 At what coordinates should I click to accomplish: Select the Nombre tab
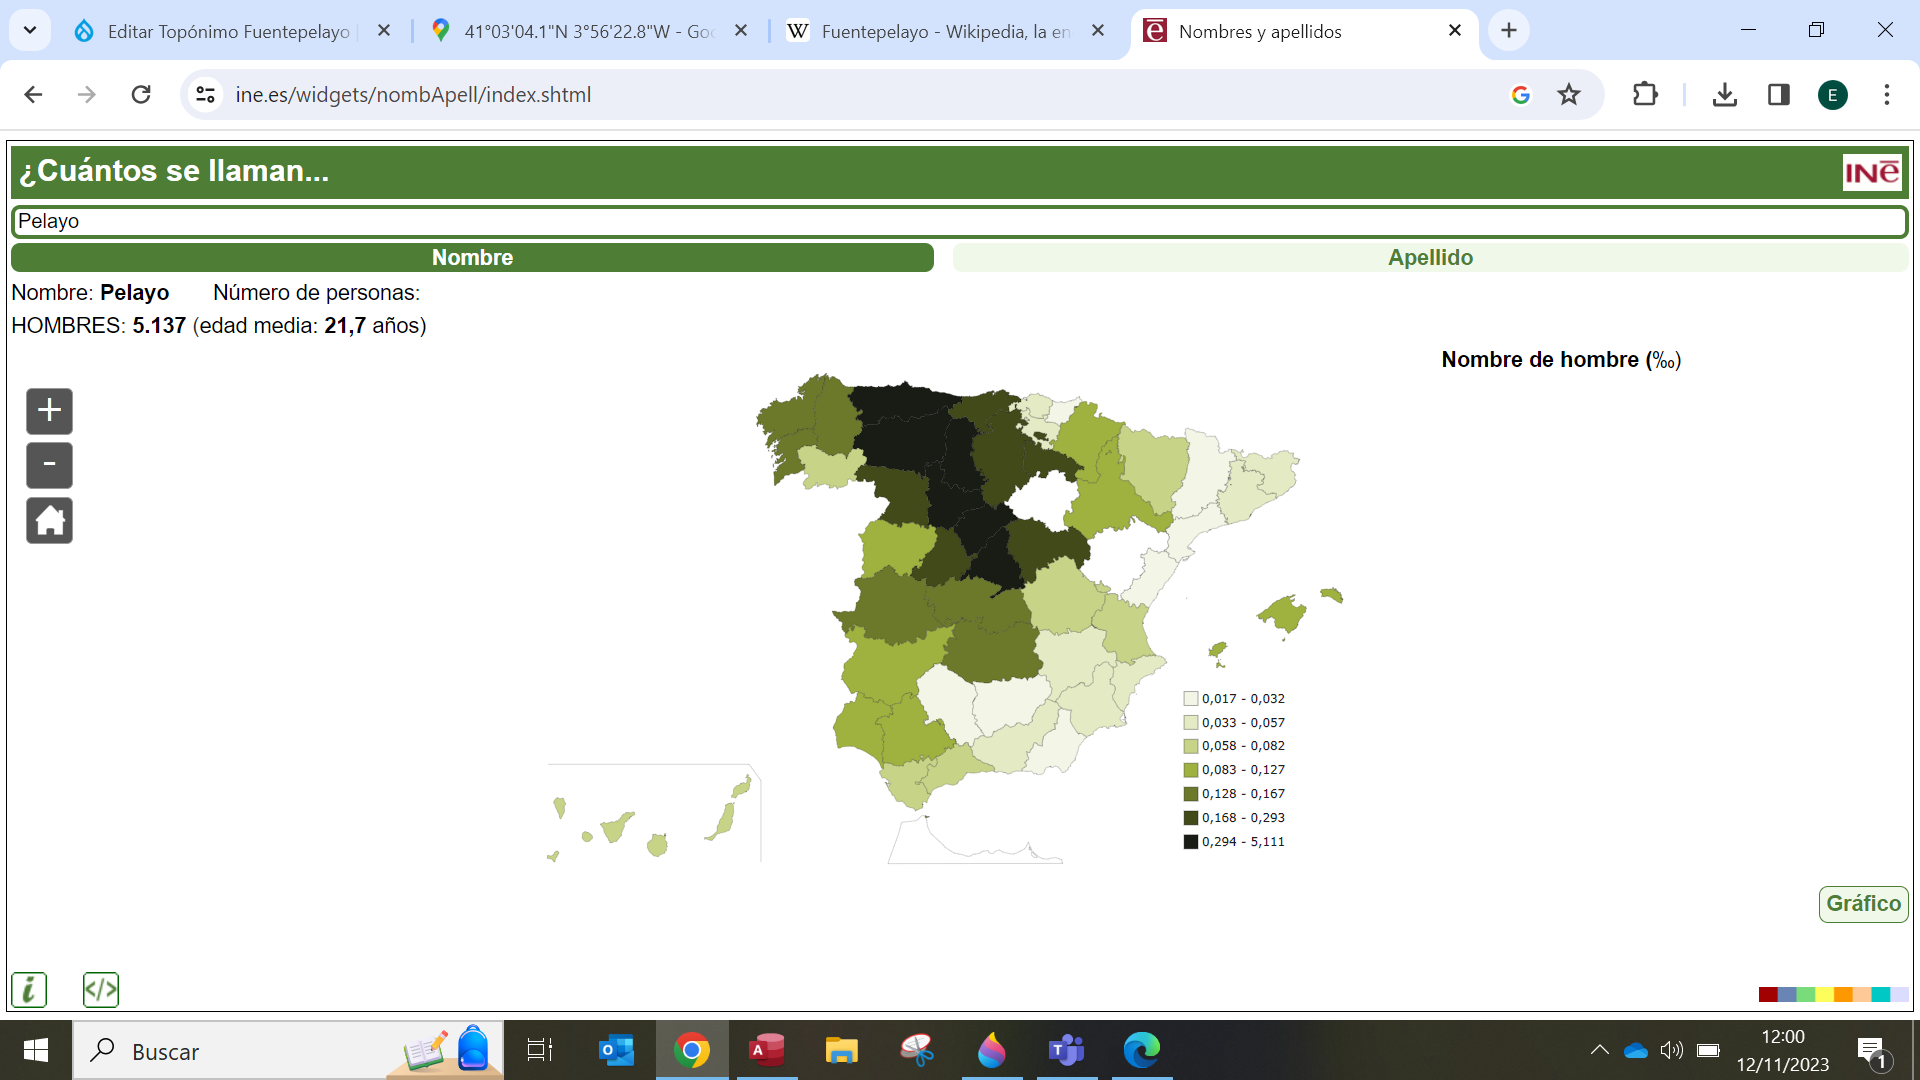(x=472, y=258)
